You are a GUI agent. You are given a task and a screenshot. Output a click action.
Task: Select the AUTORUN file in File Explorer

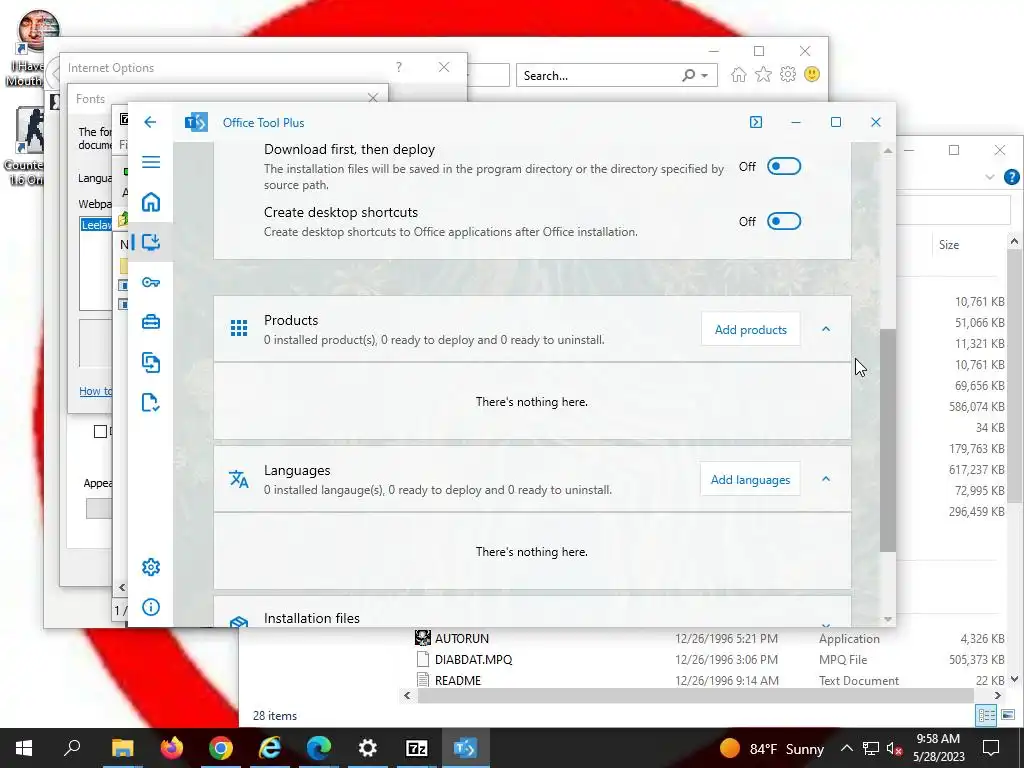(461, 639)
